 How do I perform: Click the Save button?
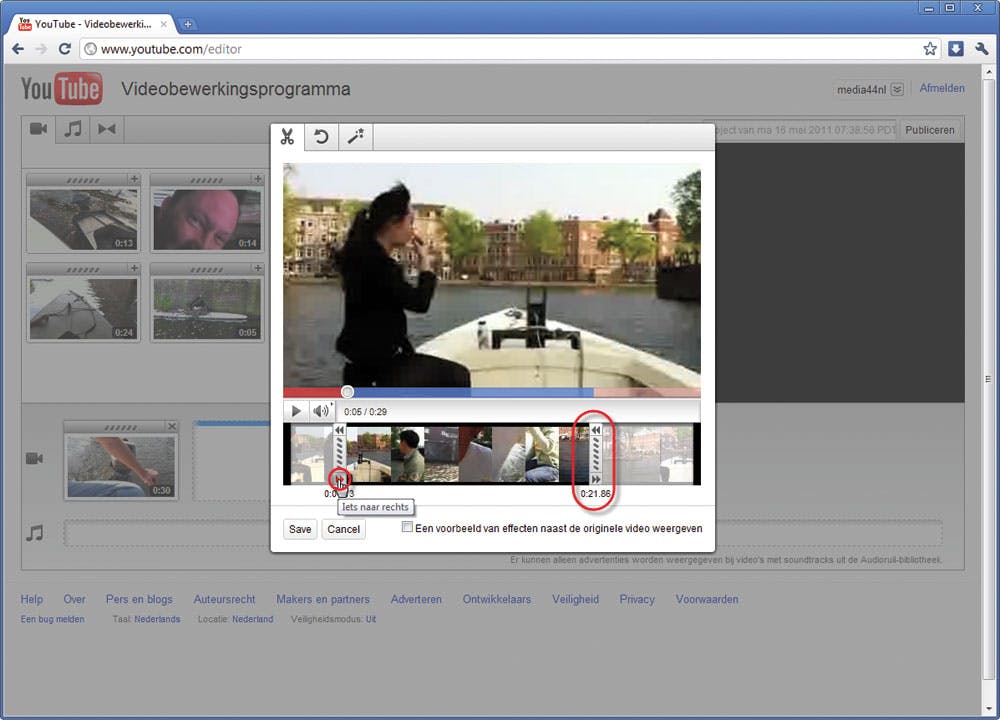pos(300,529)
